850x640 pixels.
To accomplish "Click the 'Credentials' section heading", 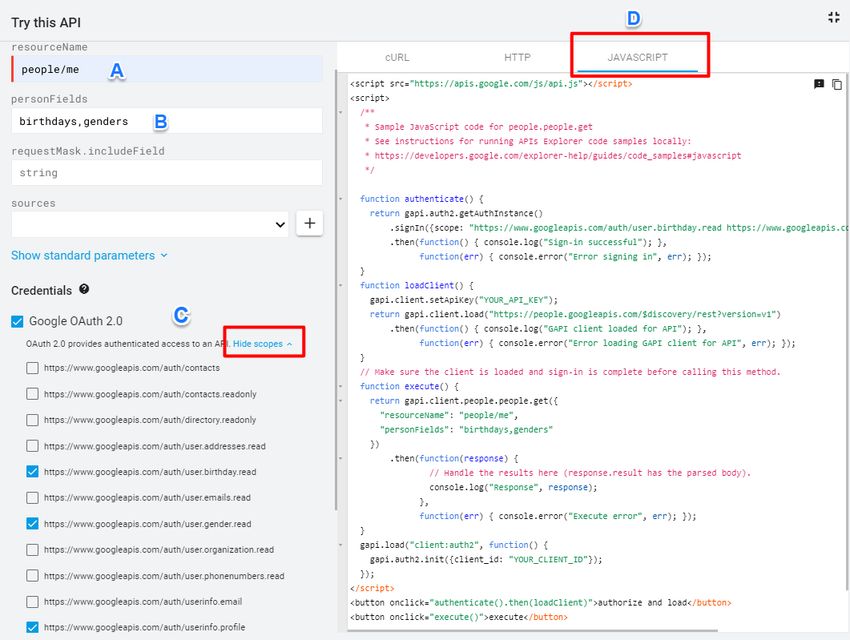I will point(42,290).
